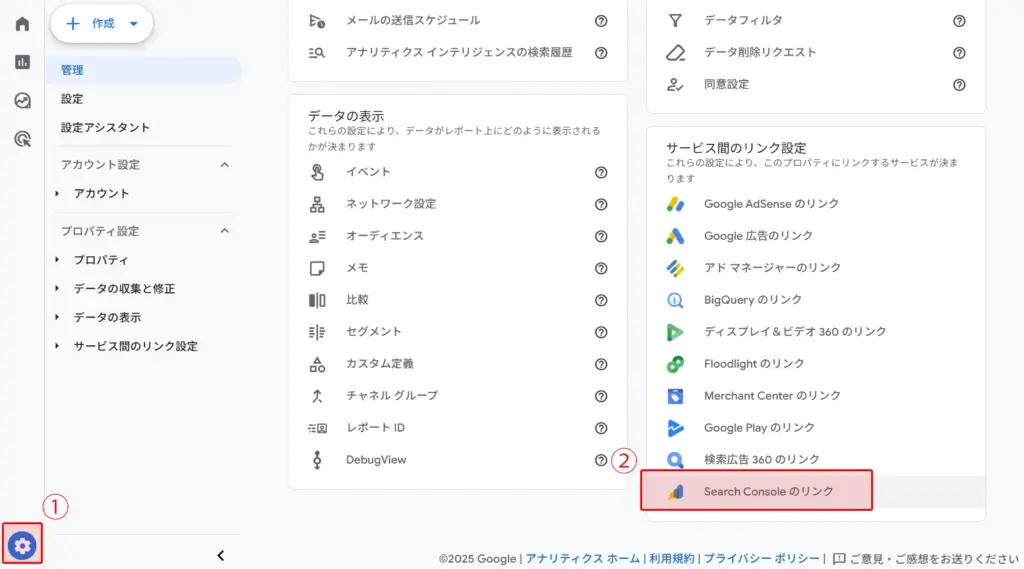Collapse the アカウント設定 section
Viewport: 1024px width, 569px height.
[224, 165]
